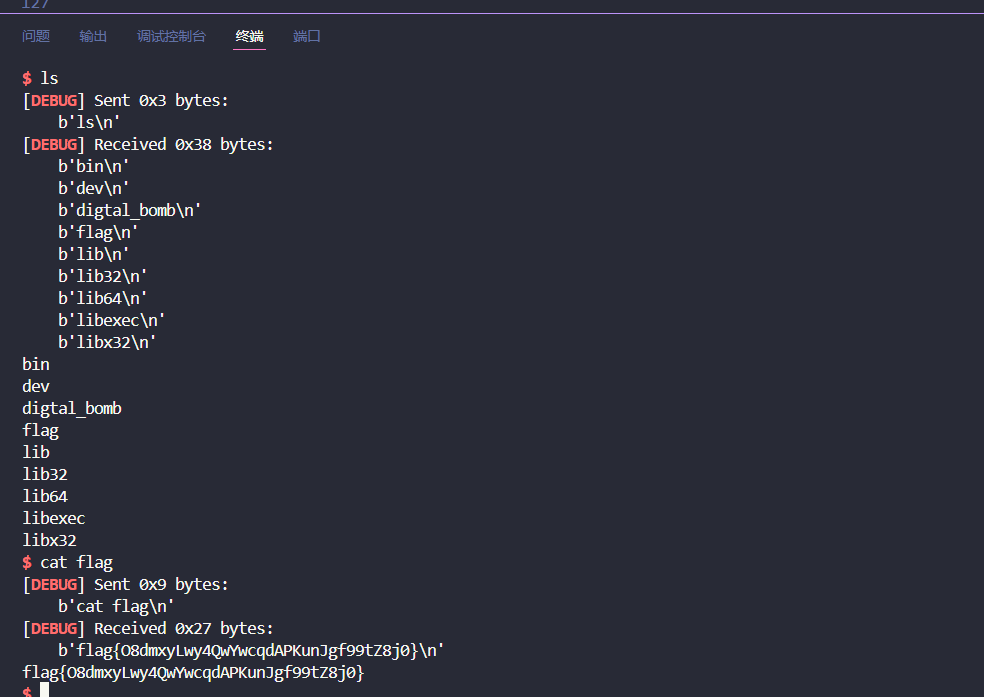Click the b'cat flag\n' sent bytes line
The height and width of the screenshot is (697, 984).
116,606
